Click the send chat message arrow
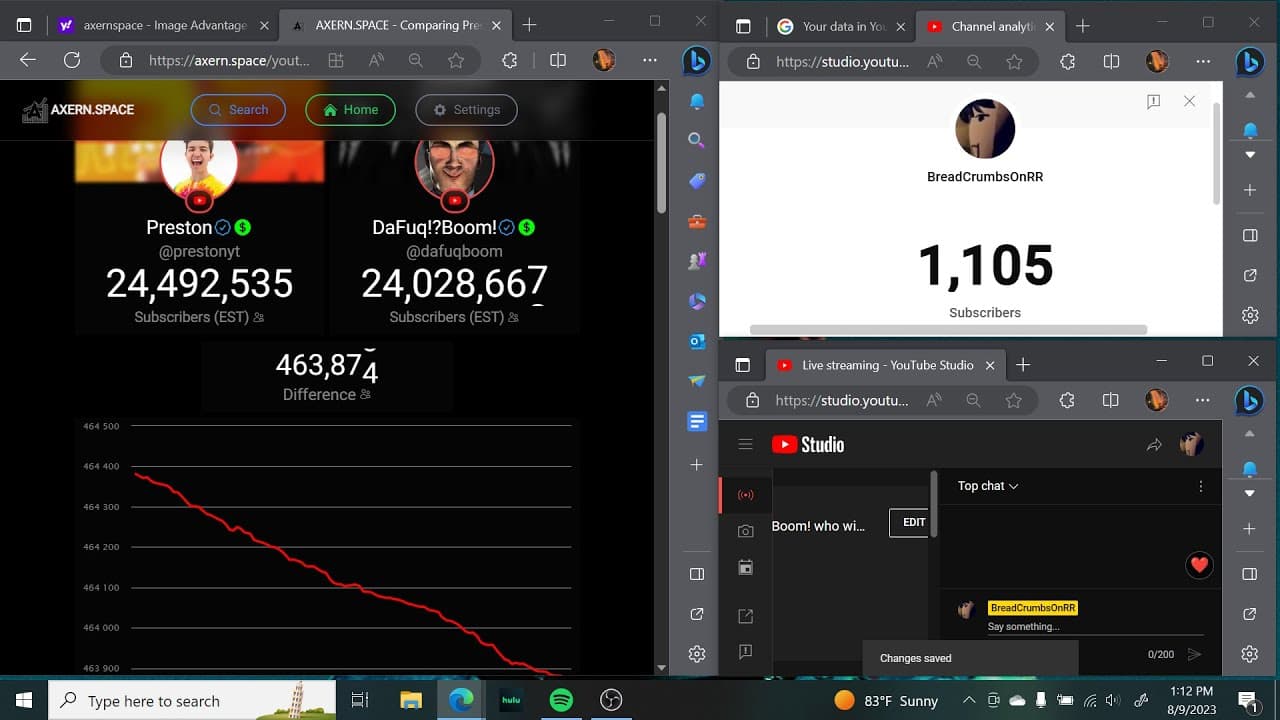Viewport: 1280px width, 720px height. click(1193, 654)
